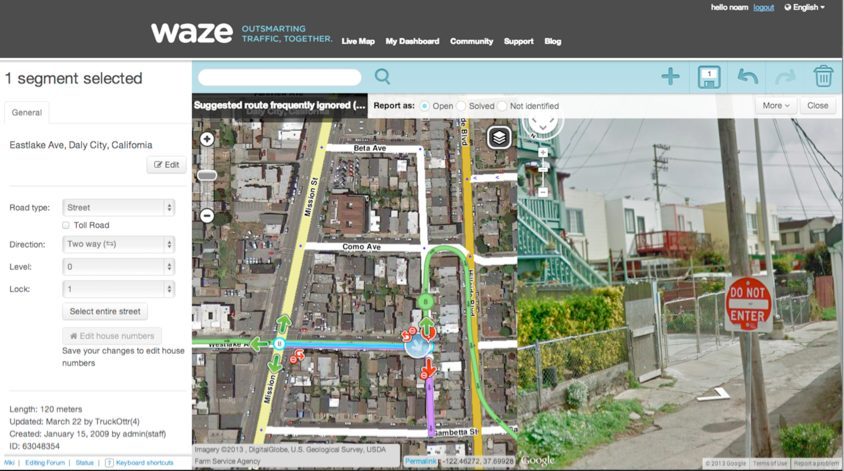Screen dimensions: 844x471
Task: Open the map layers icon
Action: pyautogui.click(x=499, y=138)
